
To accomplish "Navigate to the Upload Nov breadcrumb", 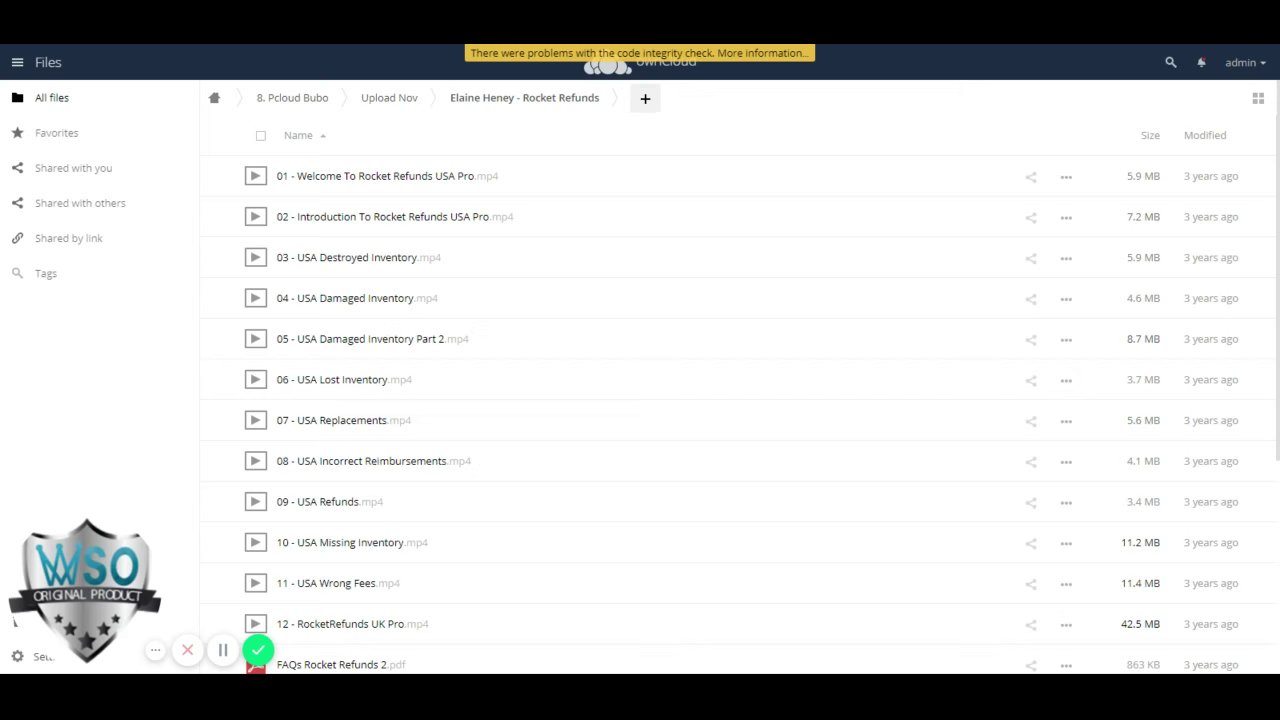I will (389, 98).
